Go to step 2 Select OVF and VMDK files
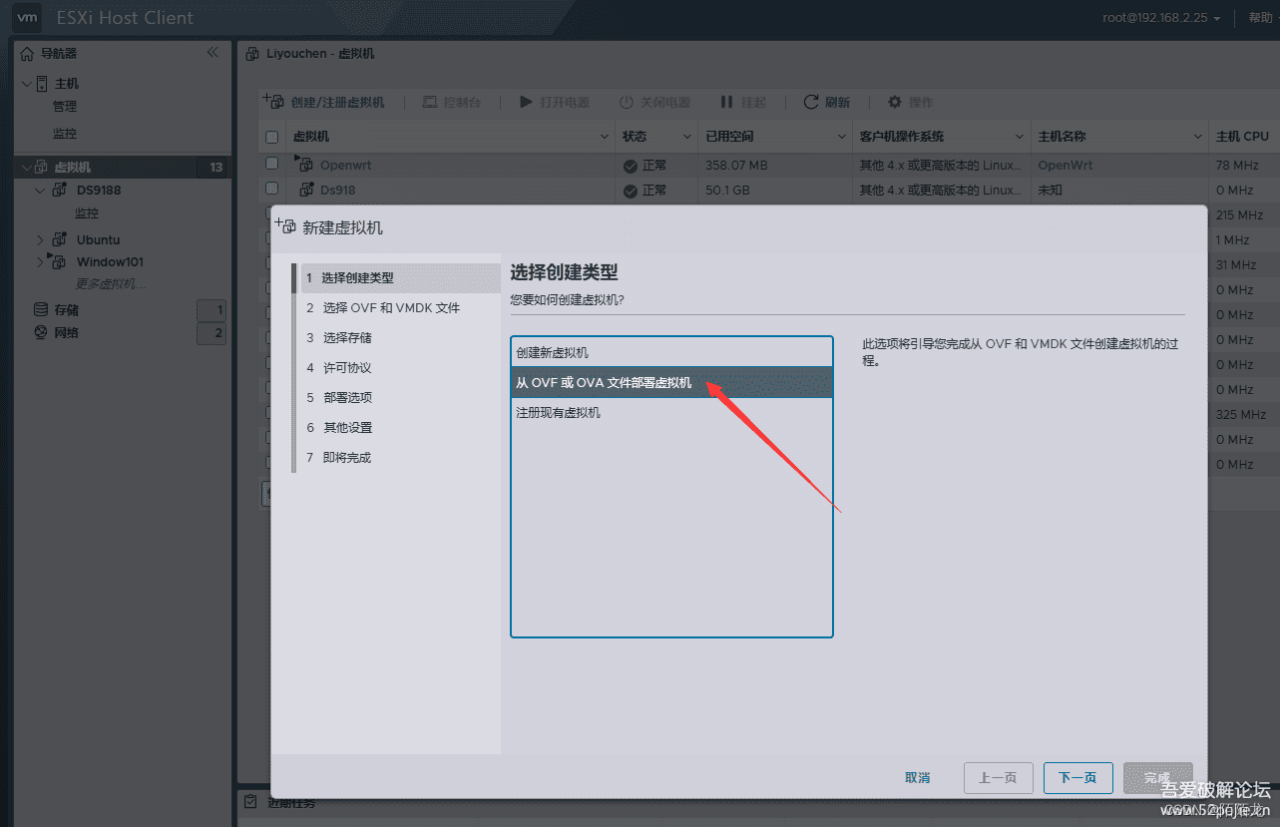 [x=391, y=308]
